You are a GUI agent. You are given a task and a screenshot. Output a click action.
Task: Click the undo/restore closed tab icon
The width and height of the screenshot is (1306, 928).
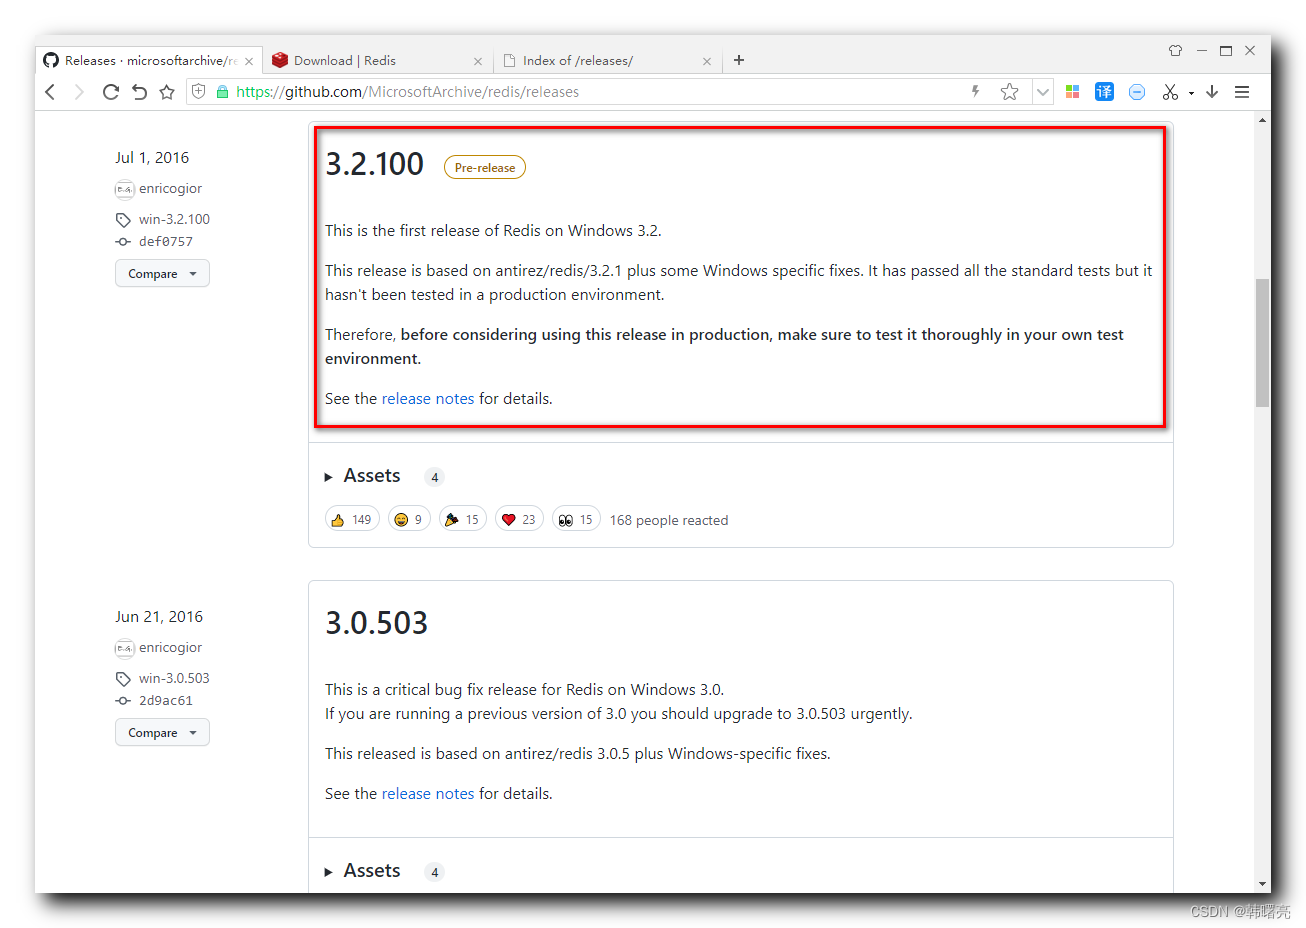[x=139, y=92]
